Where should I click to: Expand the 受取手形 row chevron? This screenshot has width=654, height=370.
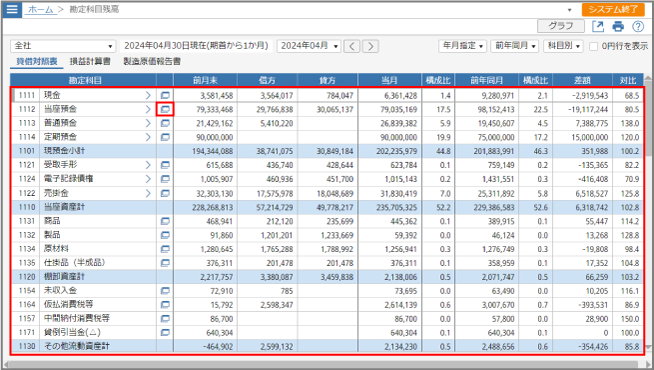tap(148, 165)
